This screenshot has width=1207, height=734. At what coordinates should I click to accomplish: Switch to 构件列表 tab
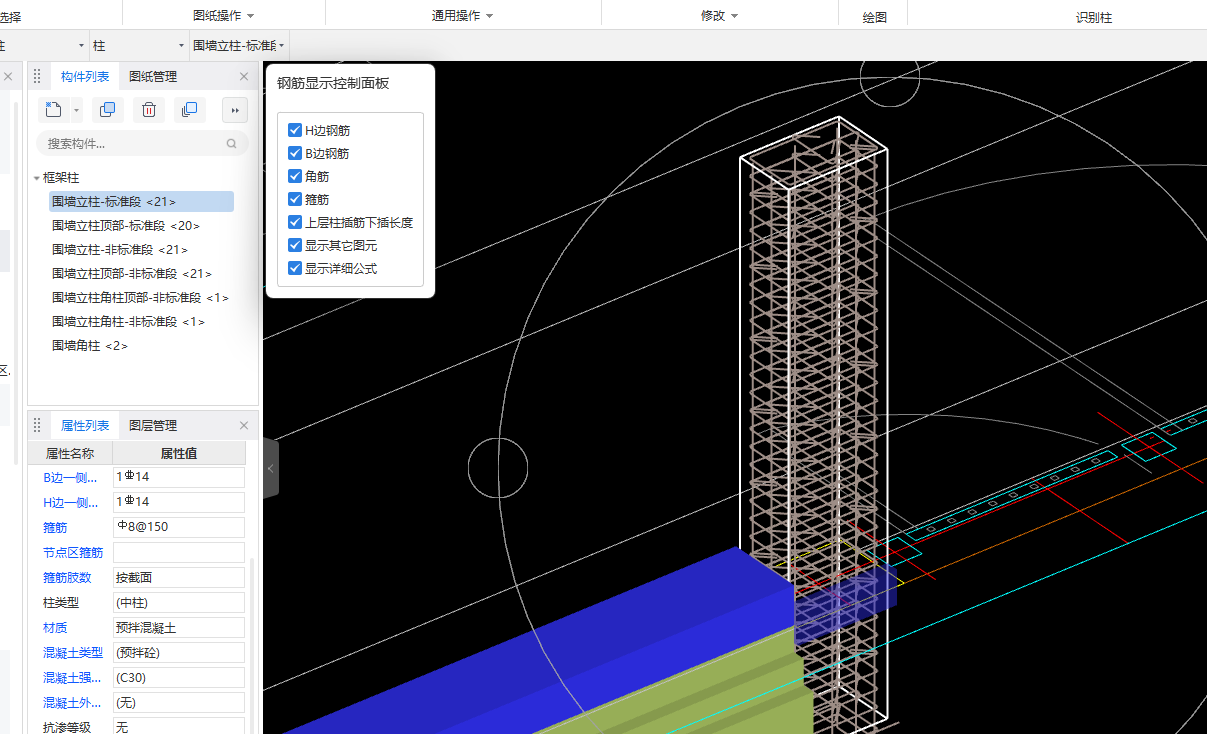[x=85, y=76]
